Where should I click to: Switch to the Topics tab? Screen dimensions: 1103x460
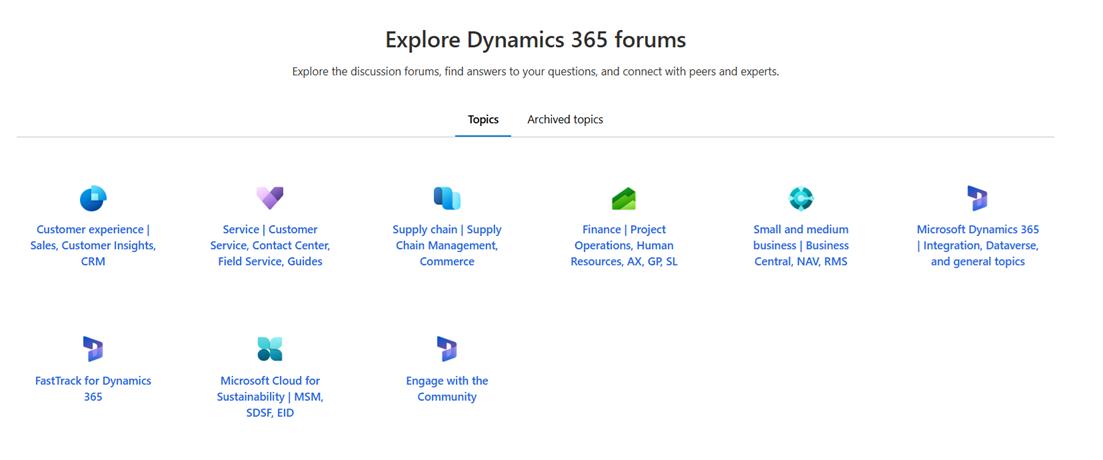483,120
